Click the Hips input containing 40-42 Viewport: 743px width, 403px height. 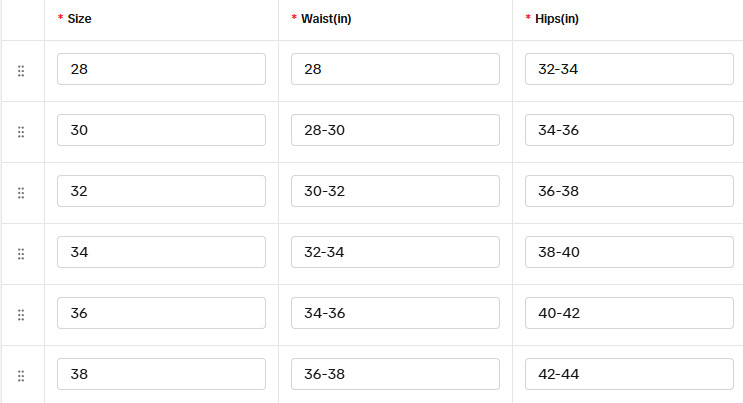coord(629,313)
